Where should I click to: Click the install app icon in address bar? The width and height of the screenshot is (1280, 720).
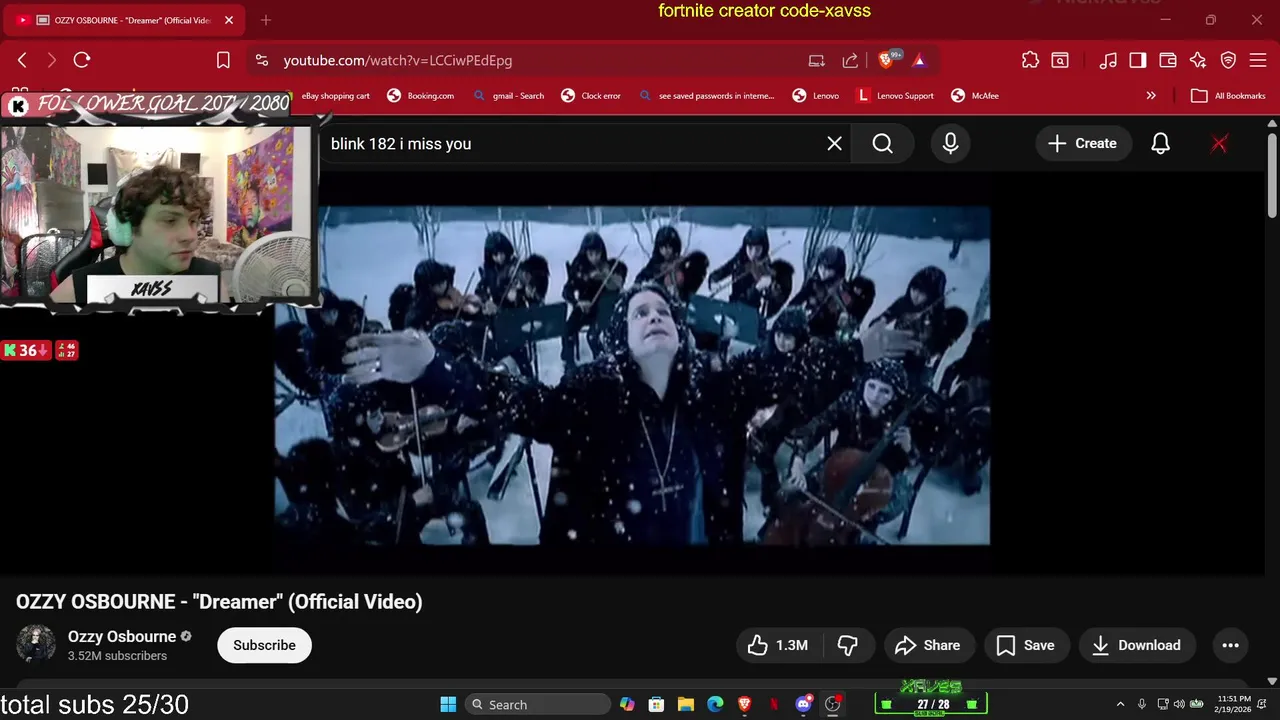tap(817, 60)
